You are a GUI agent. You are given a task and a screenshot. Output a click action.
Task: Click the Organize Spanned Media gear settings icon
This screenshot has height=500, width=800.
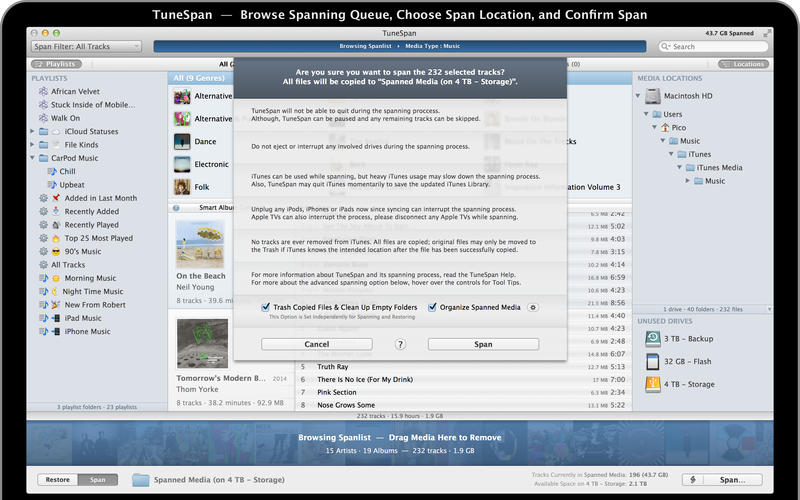[533, 307]
